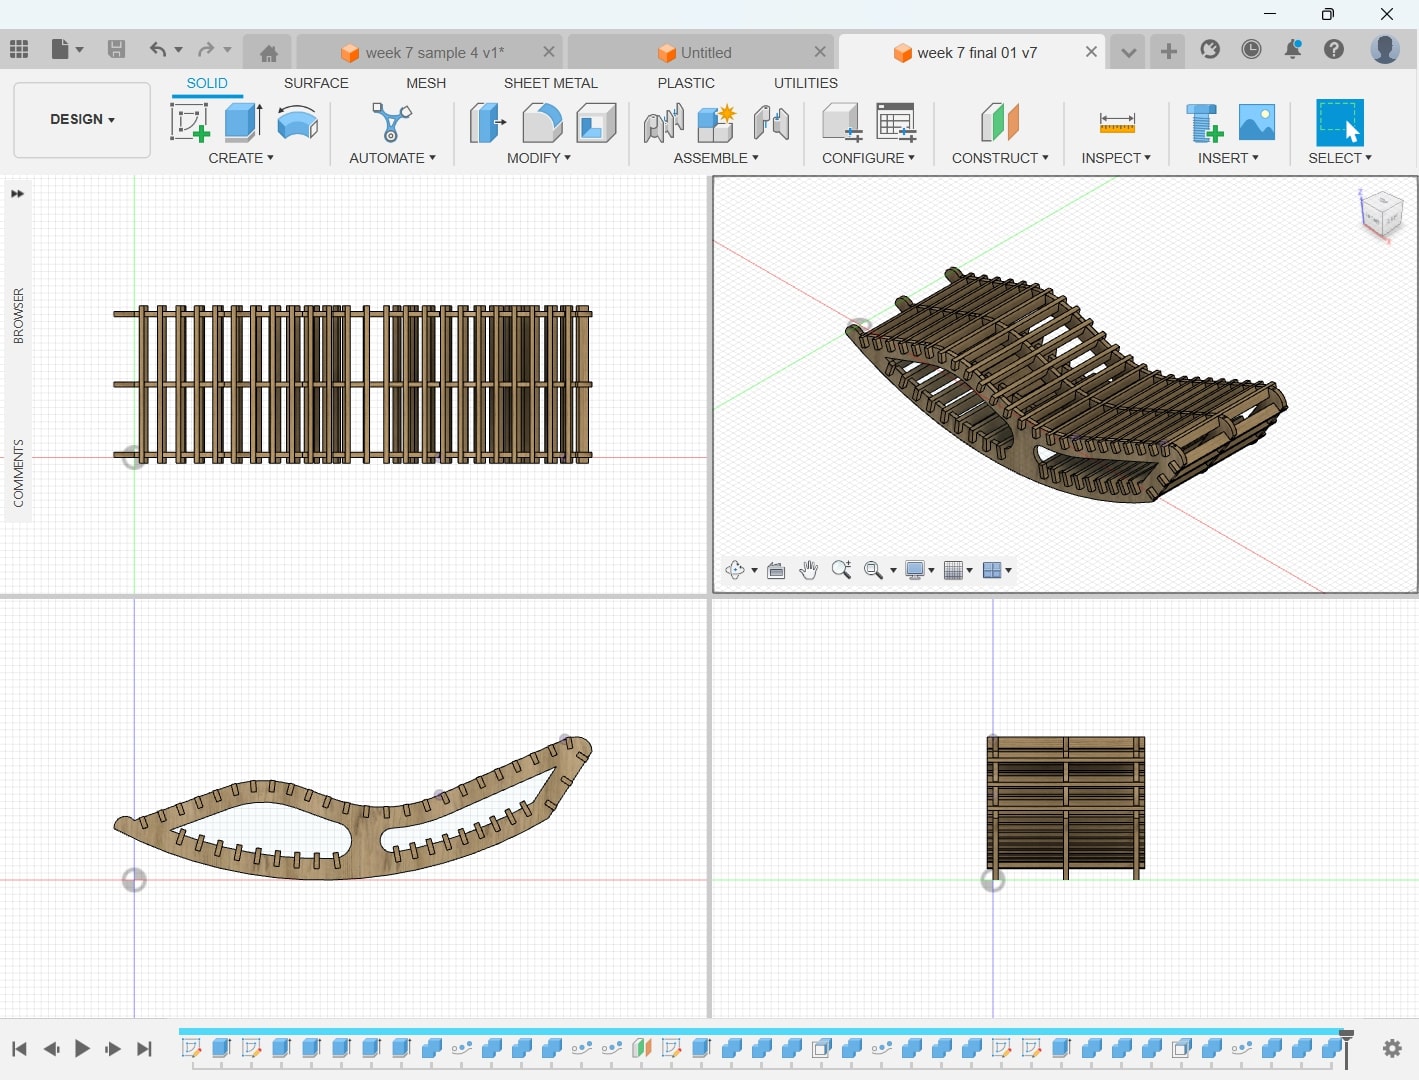Expand the CREATE dropdown menu
Image resolution: width=1419 pixels, height=1080 pixels.
tap(241, 158)
